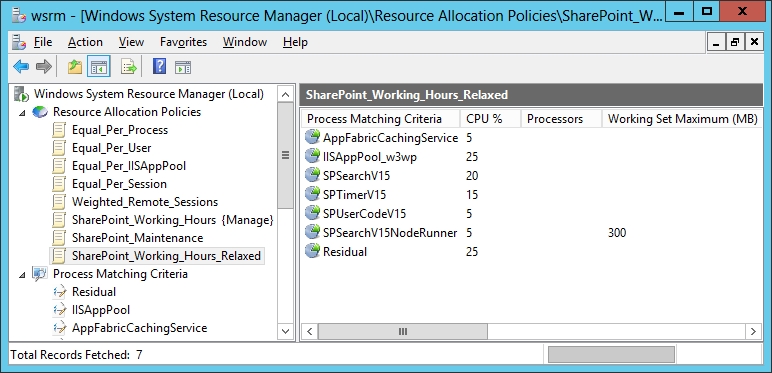The image size is (772, 373).
Task: Collapse the Resource Allocation Policies node
Action: pyautogui.click(x=22, y=113)
